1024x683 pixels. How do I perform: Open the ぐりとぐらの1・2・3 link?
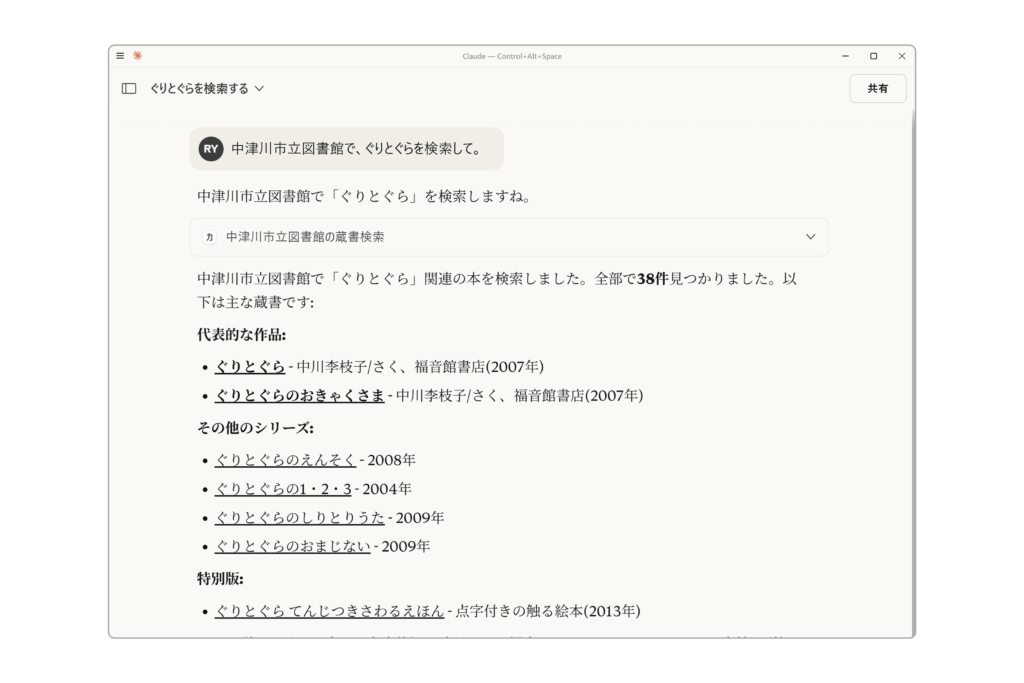point(282,489)
